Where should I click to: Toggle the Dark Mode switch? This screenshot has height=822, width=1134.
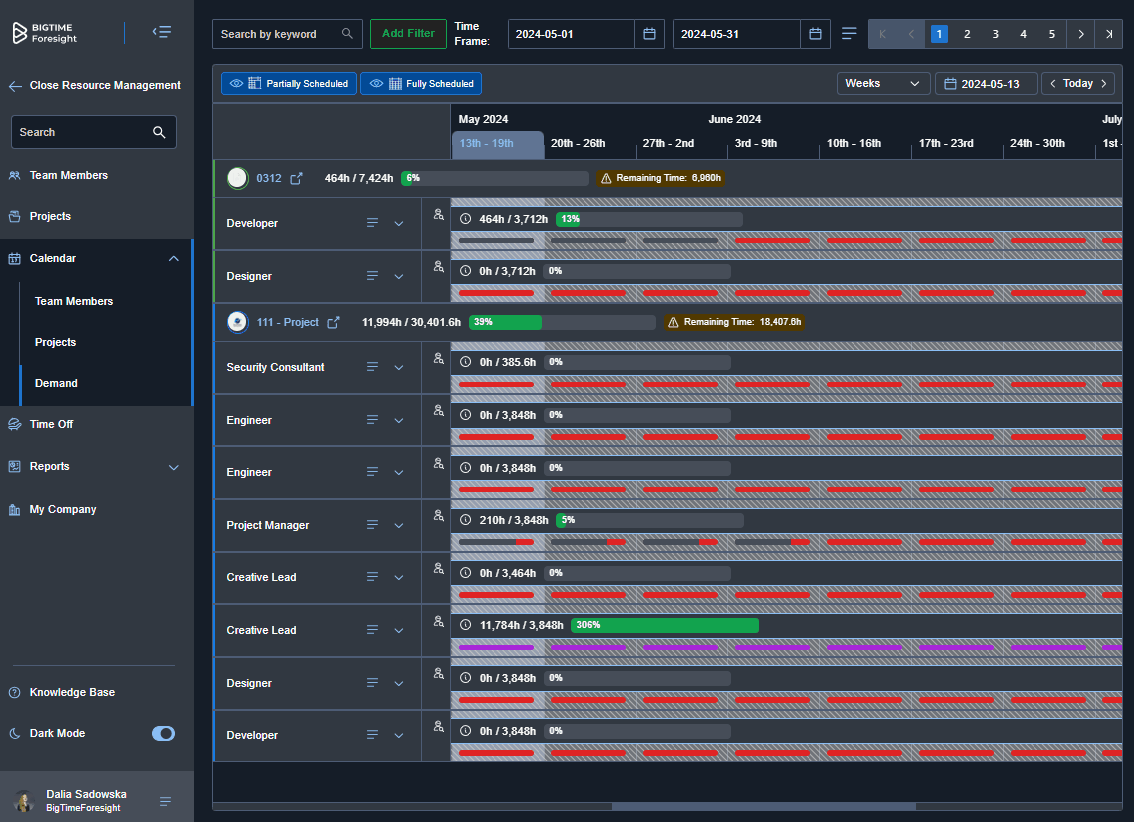[x=163, y=734]
